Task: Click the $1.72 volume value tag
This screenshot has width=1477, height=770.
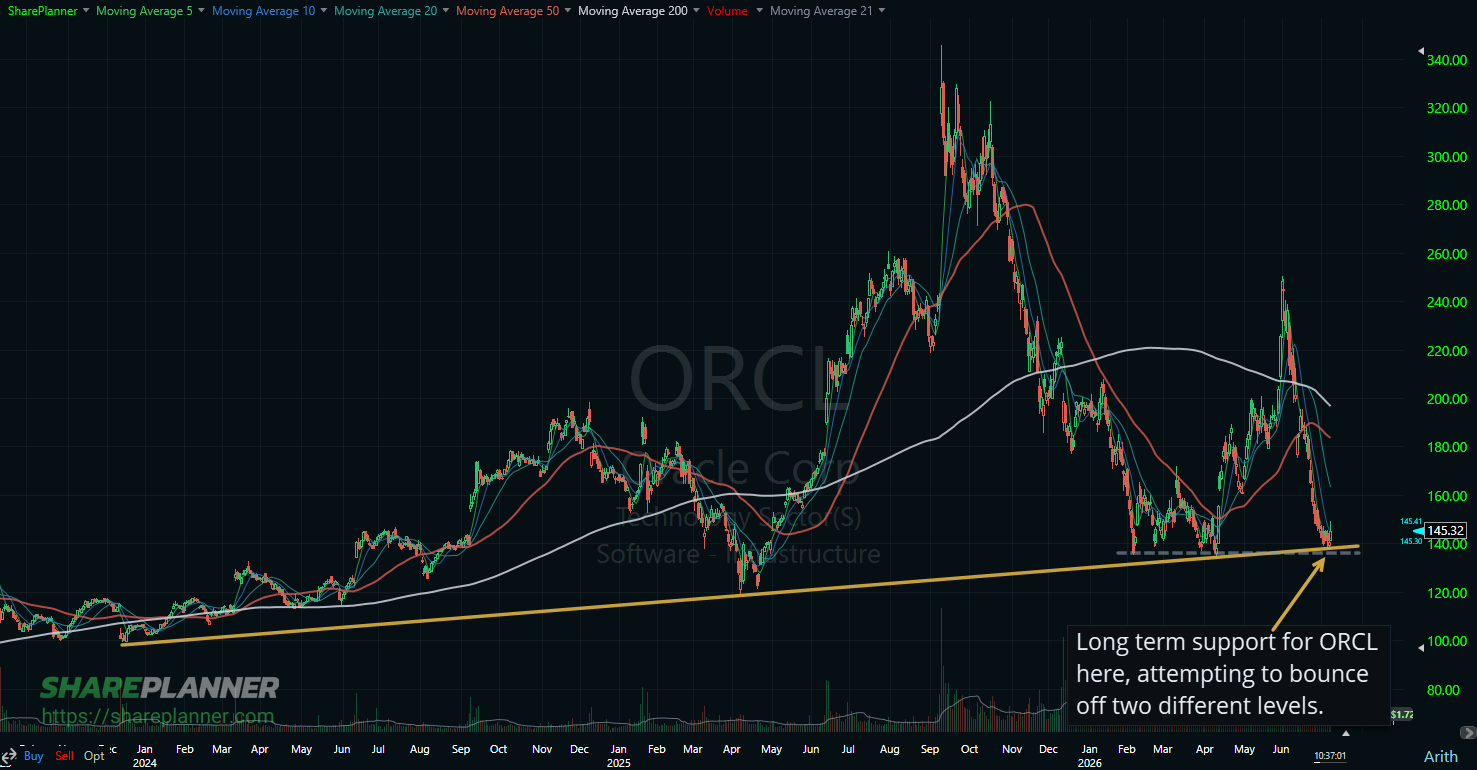Action: point(1404,715)
